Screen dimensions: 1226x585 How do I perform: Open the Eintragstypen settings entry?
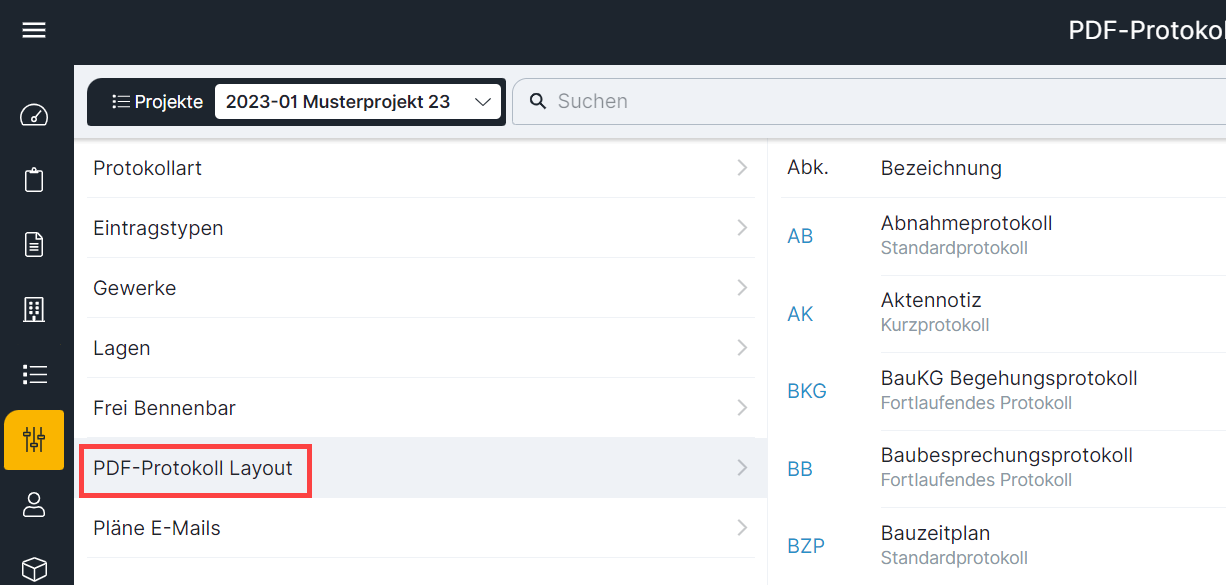tap(421, 228)
